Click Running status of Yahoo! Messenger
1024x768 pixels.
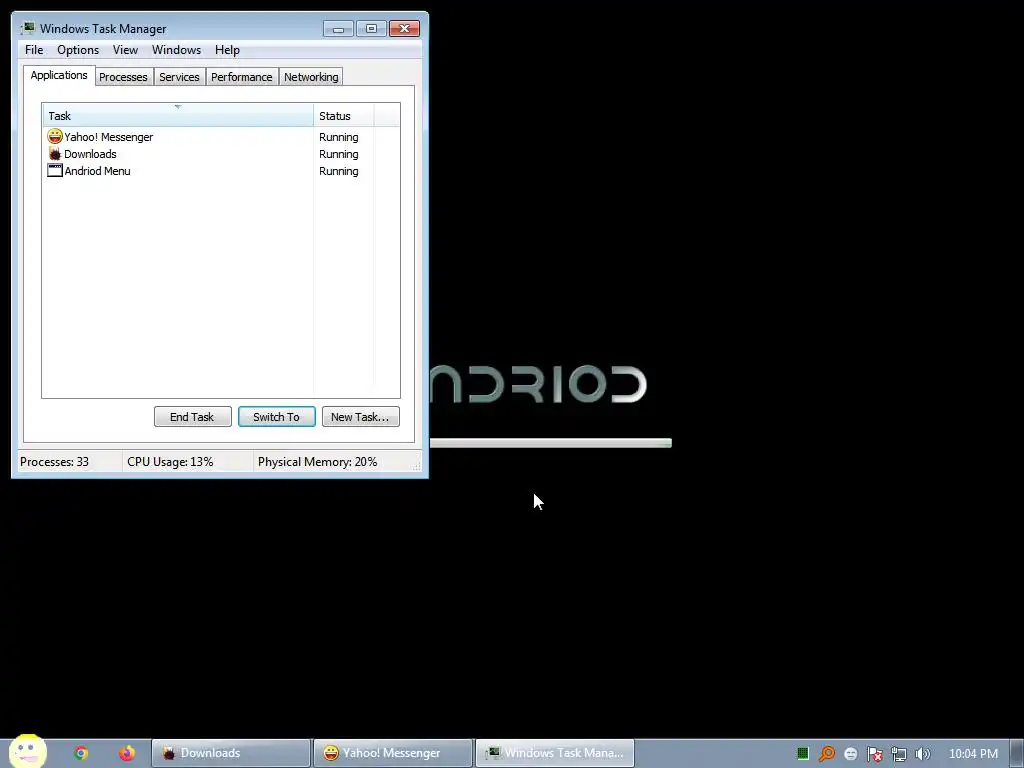point(338,137)
